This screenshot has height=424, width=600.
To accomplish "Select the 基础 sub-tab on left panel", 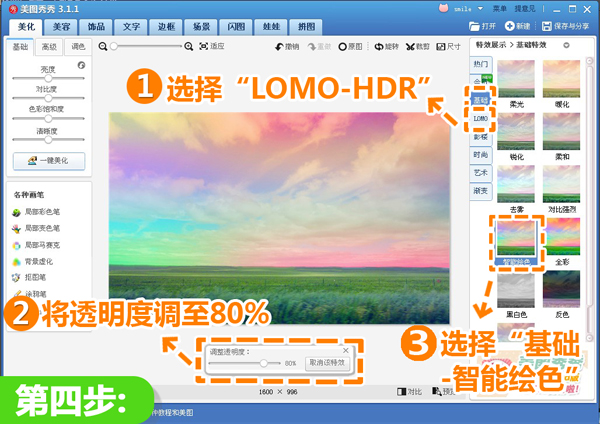I will [x=20, y=47].
